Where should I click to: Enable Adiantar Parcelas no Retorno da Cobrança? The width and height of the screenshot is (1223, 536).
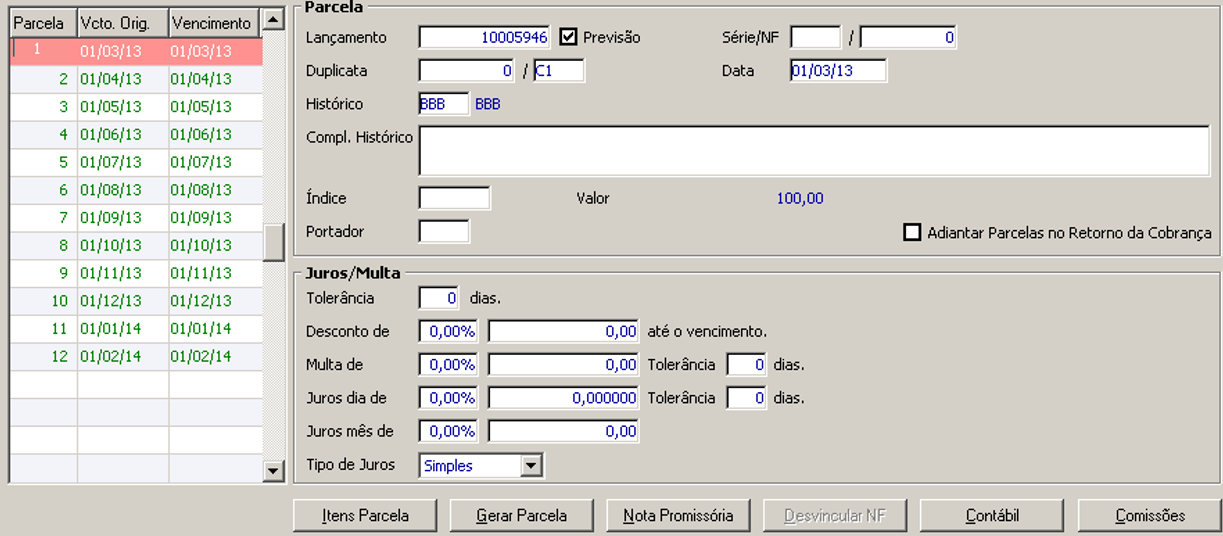(911, 232)
